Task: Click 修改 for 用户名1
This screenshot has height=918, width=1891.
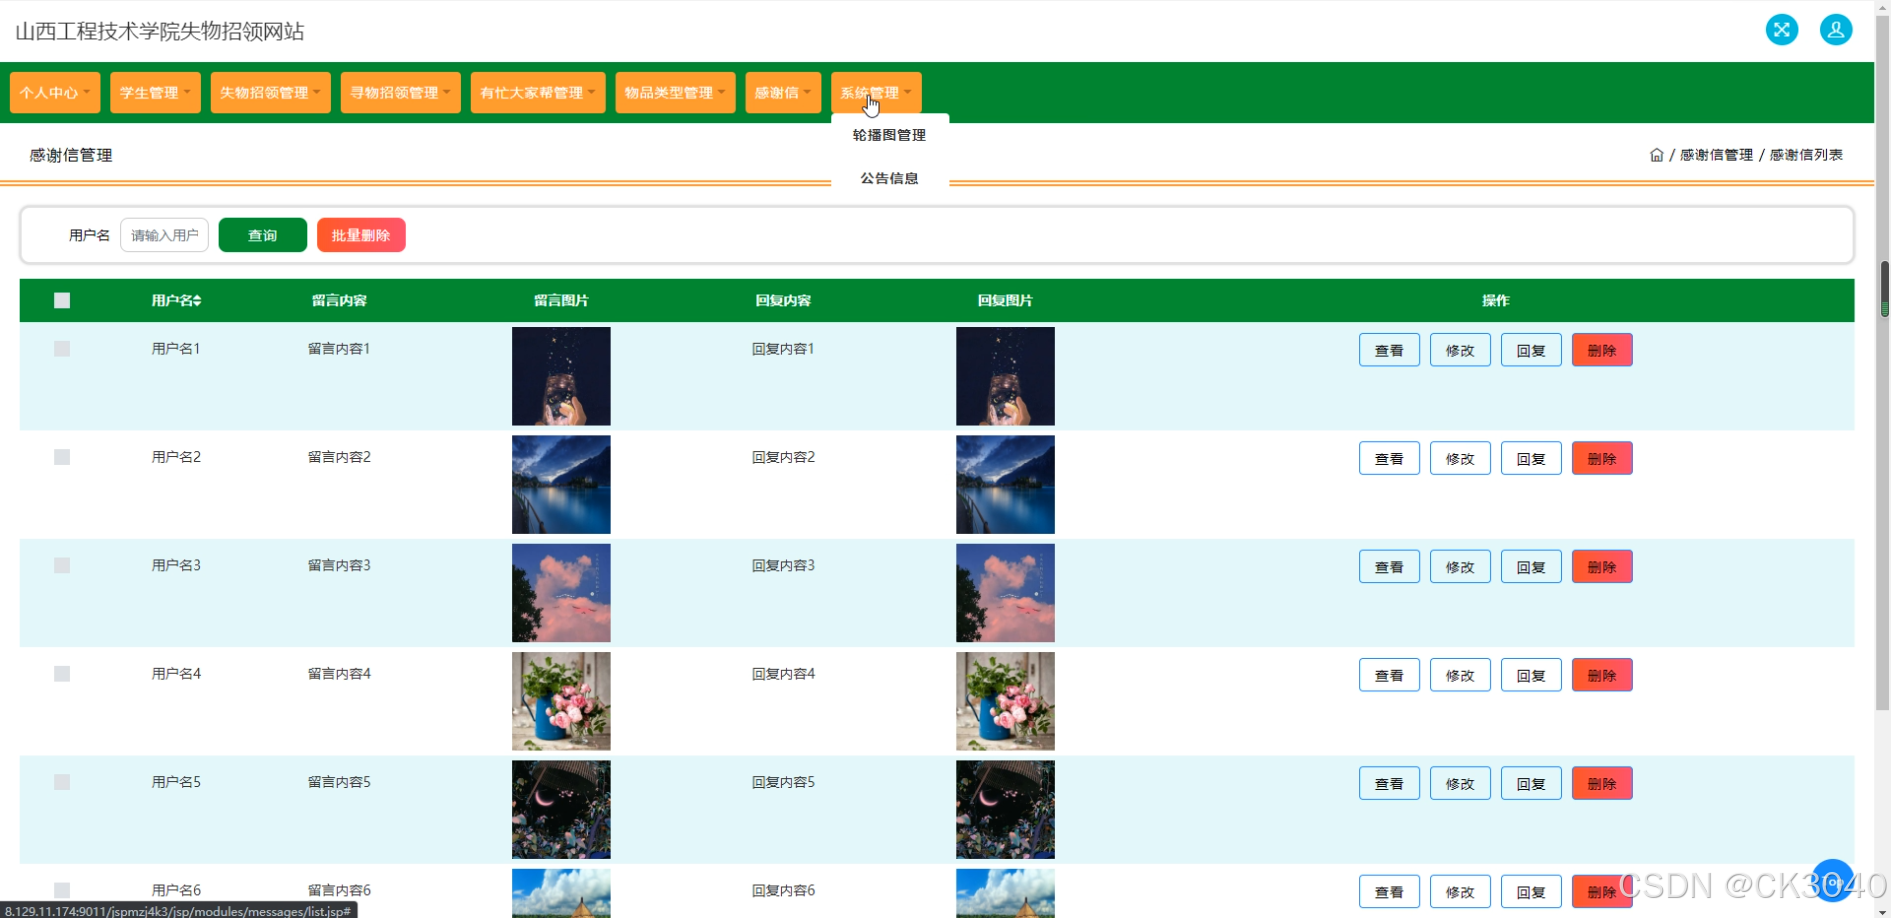Action: tap(1460, 350)
